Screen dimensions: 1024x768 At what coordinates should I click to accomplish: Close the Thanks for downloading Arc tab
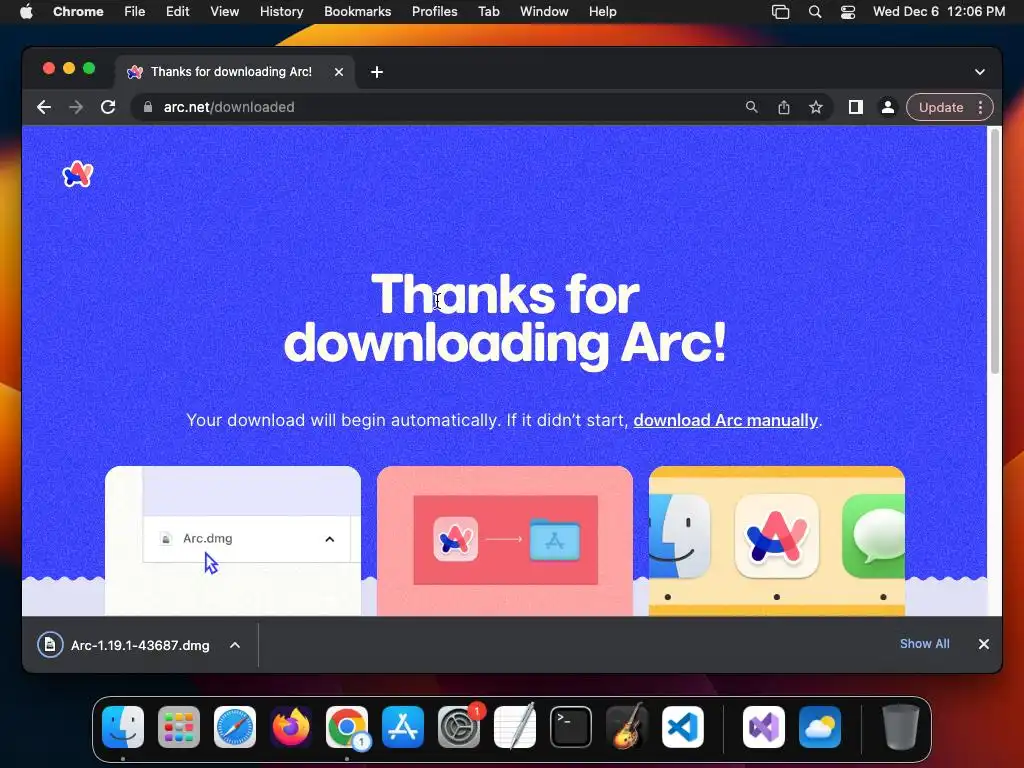coord(339,72)
